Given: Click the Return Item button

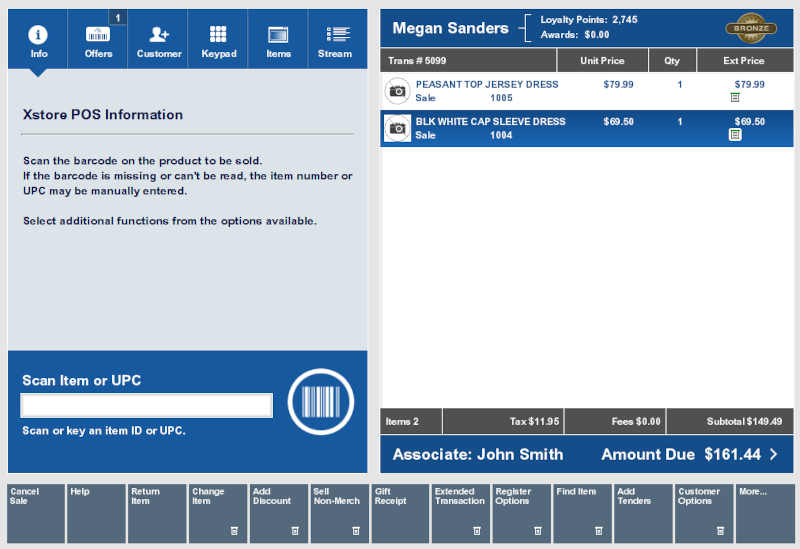Looking at the screenshot, I should point(157,514).
